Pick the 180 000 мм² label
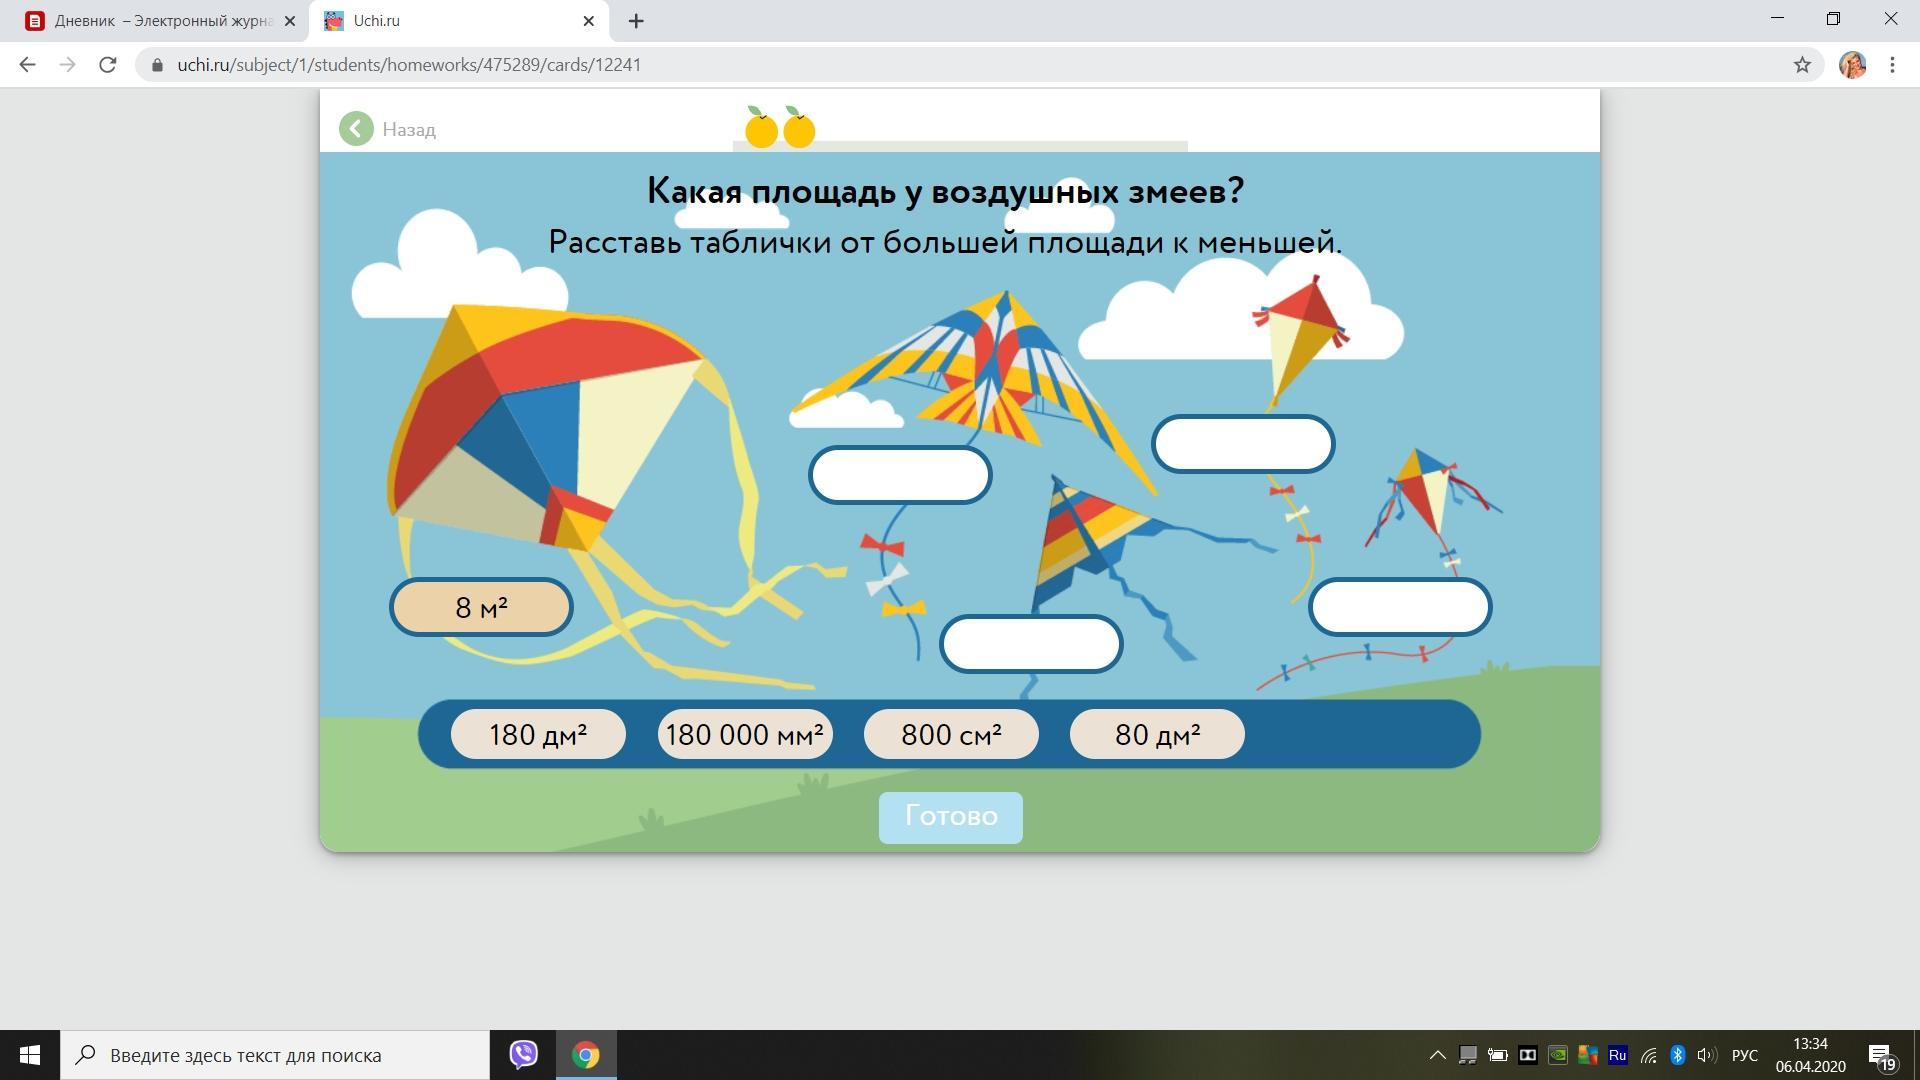Viewport: 1920px width, 1080px height. point(745,735)
